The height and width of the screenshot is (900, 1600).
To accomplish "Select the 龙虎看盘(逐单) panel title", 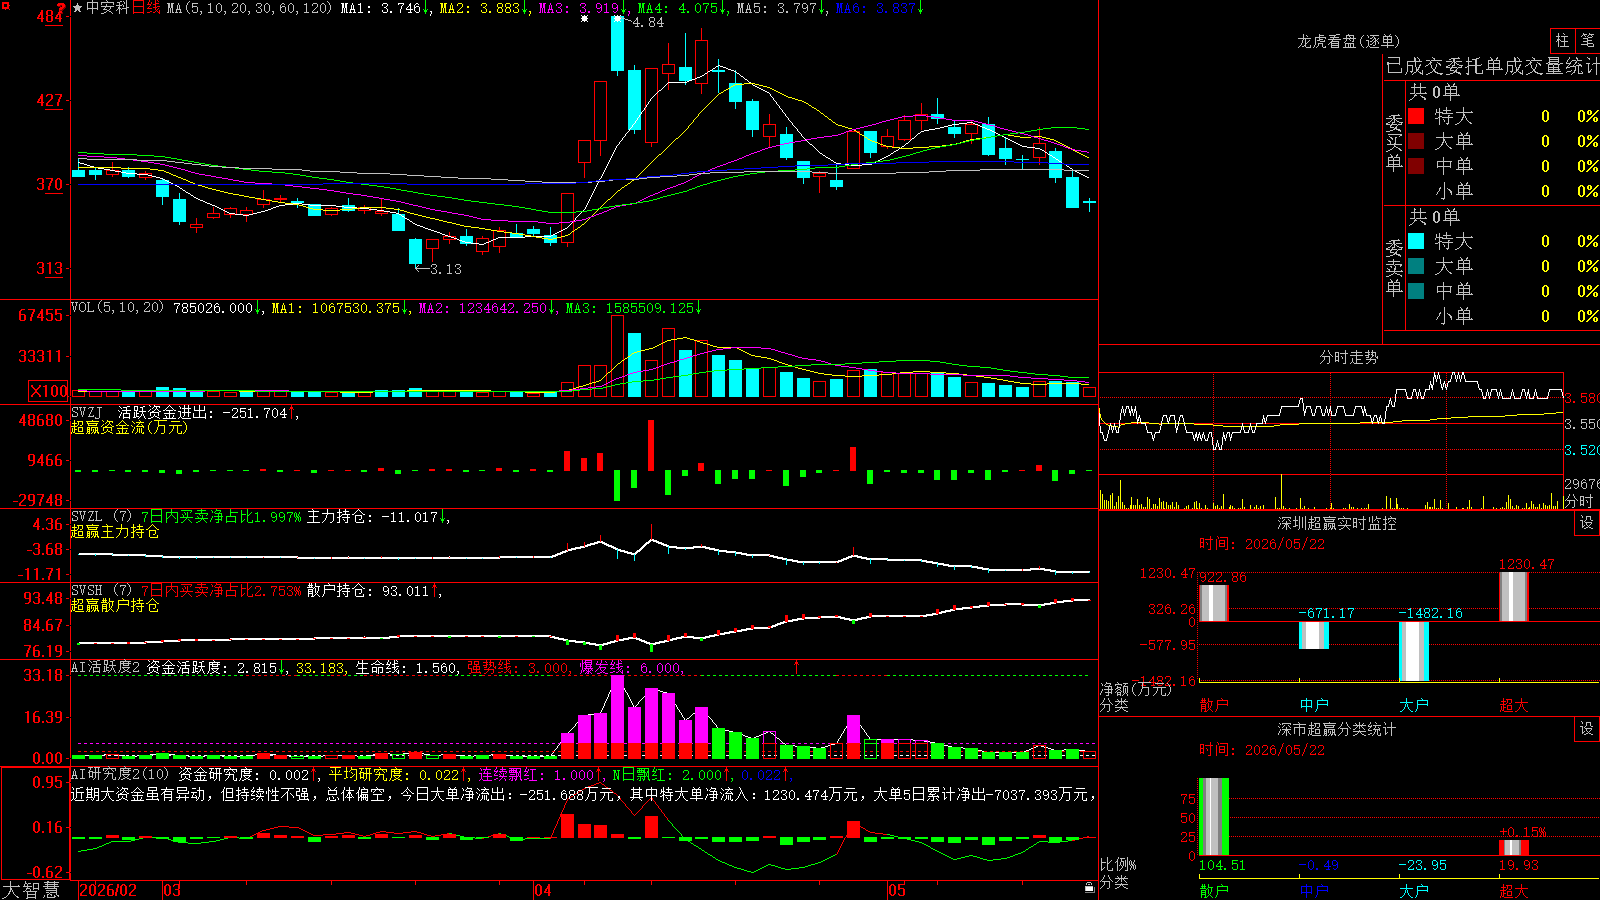I will 1348,41.
